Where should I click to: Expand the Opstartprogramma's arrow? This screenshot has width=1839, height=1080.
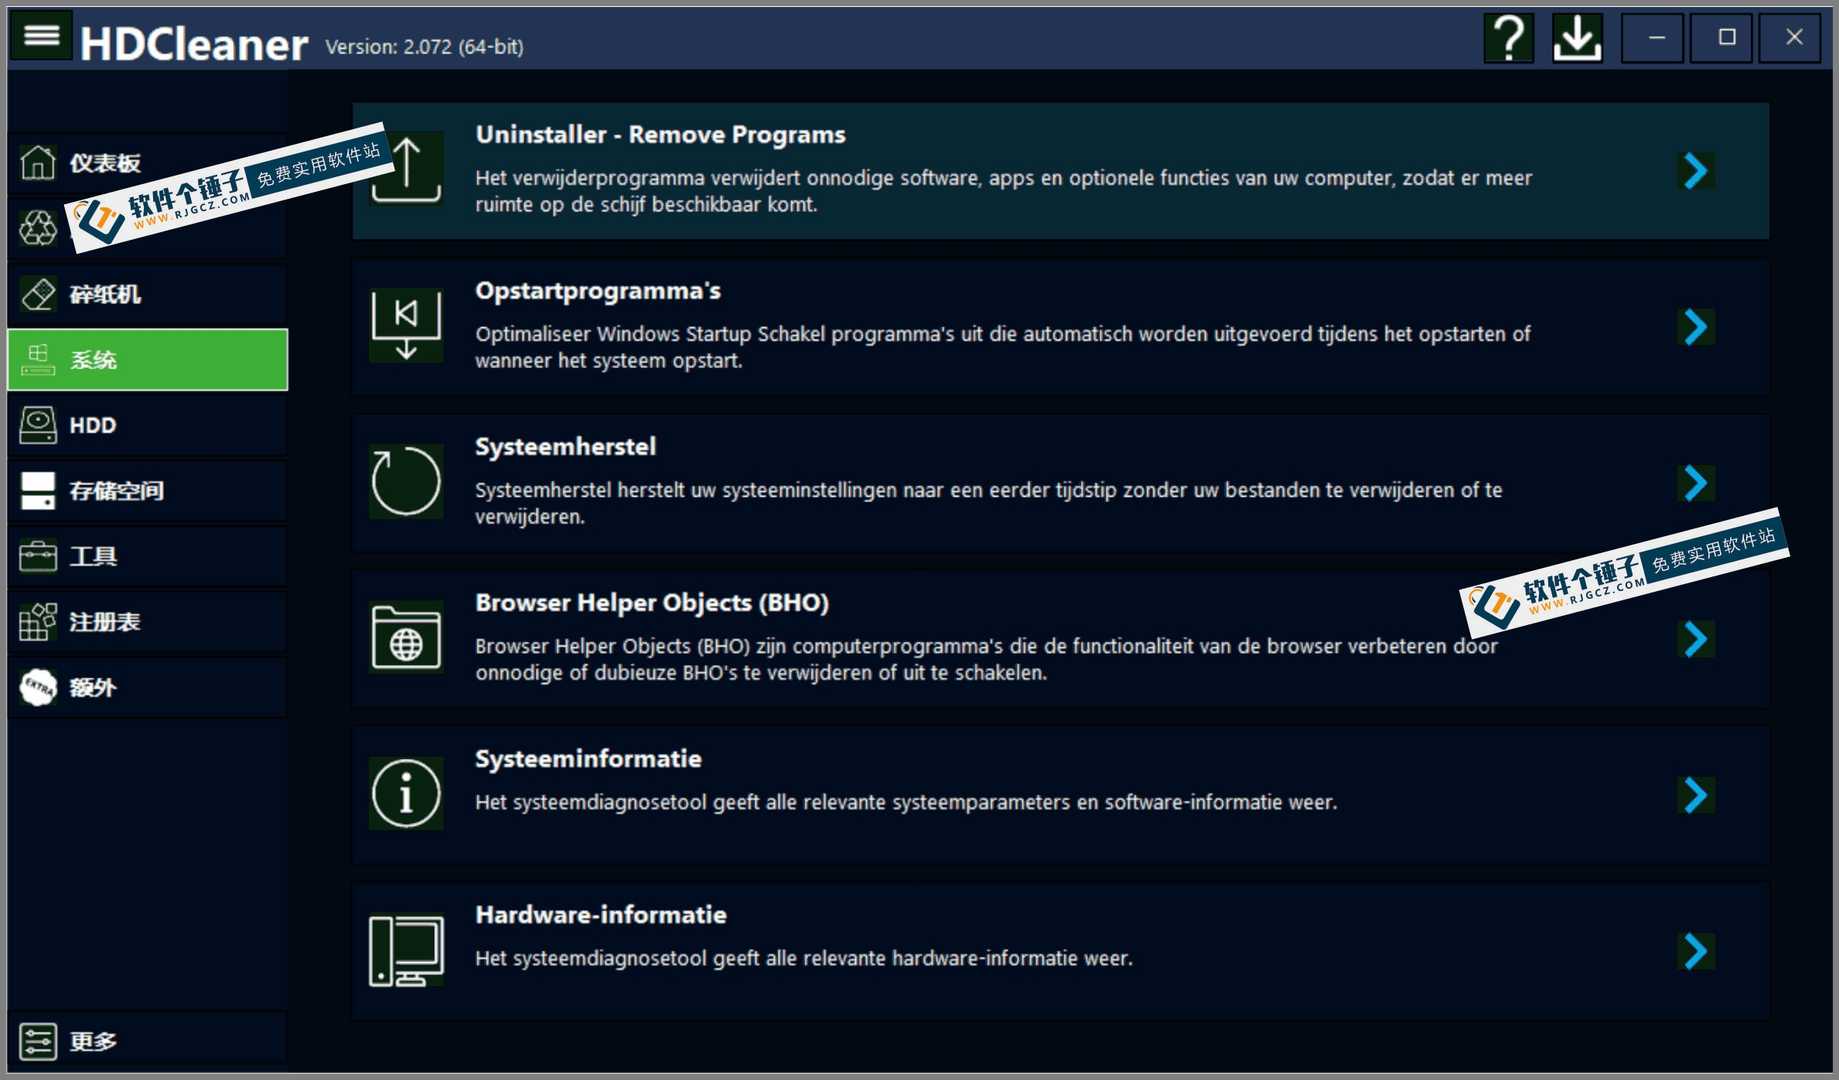[1696, 327]
